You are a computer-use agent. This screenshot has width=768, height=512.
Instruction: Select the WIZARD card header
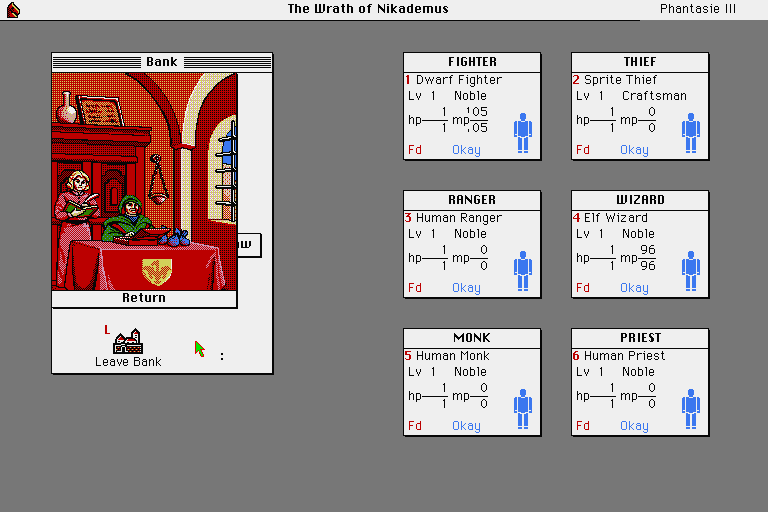pyautogui.click(x=640, y=200)
